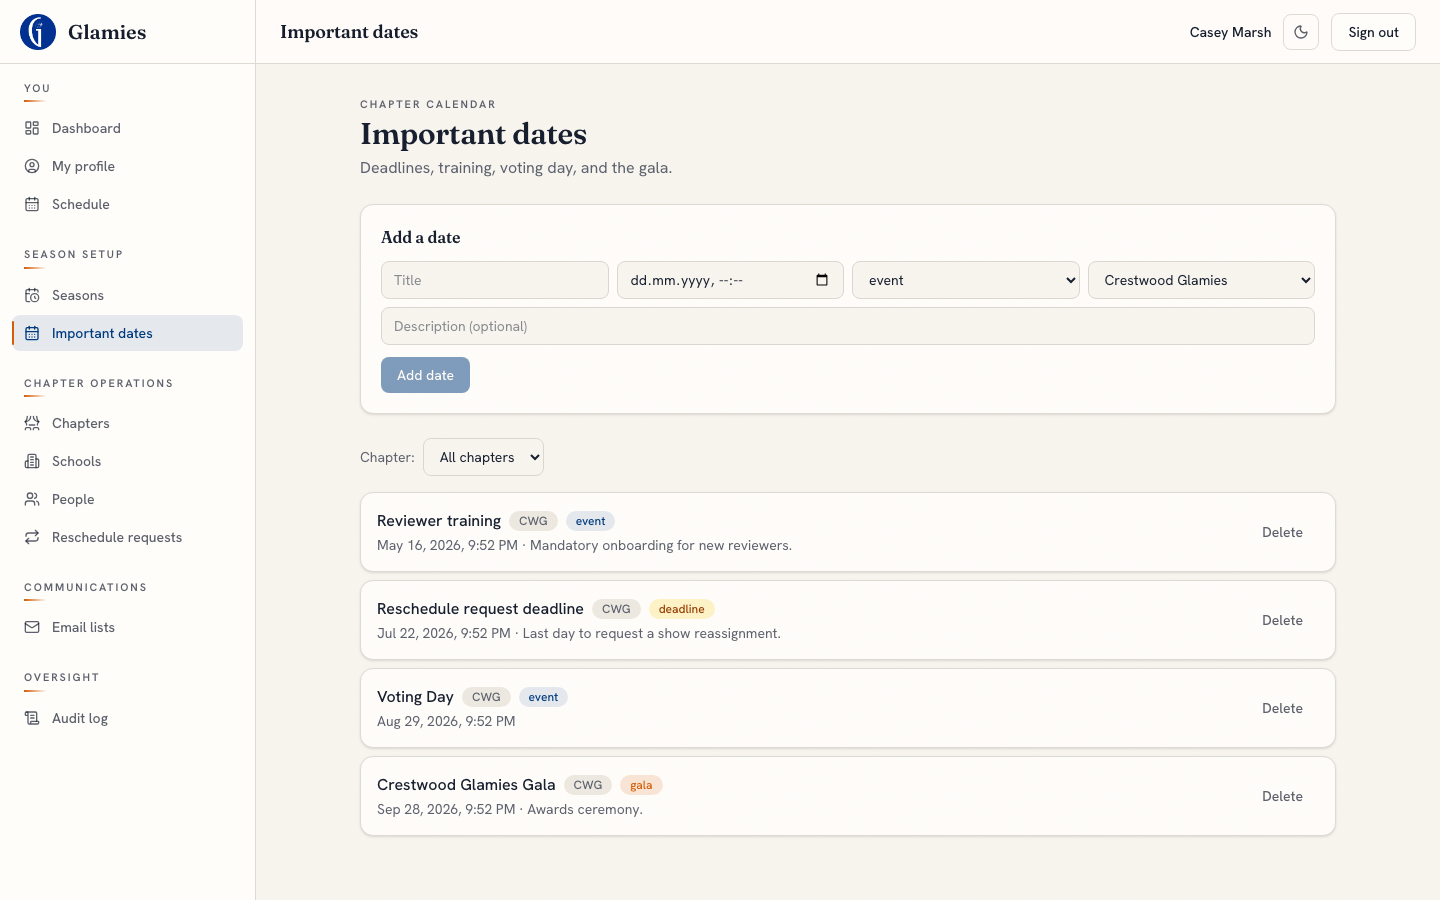Viewport: 1440px width, 900px height.
Task: Delete the Reviewer training date
Action: pos(1282,532)
